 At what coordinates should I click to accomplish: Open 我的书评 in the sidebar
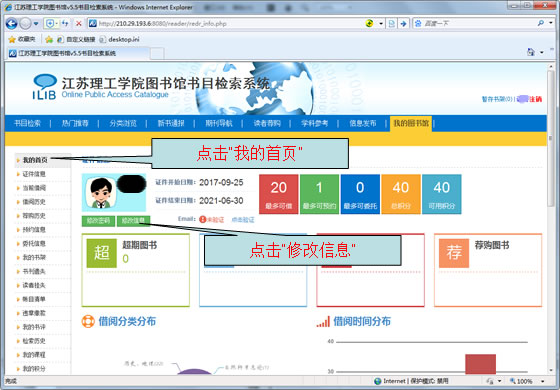pos(34,327)
